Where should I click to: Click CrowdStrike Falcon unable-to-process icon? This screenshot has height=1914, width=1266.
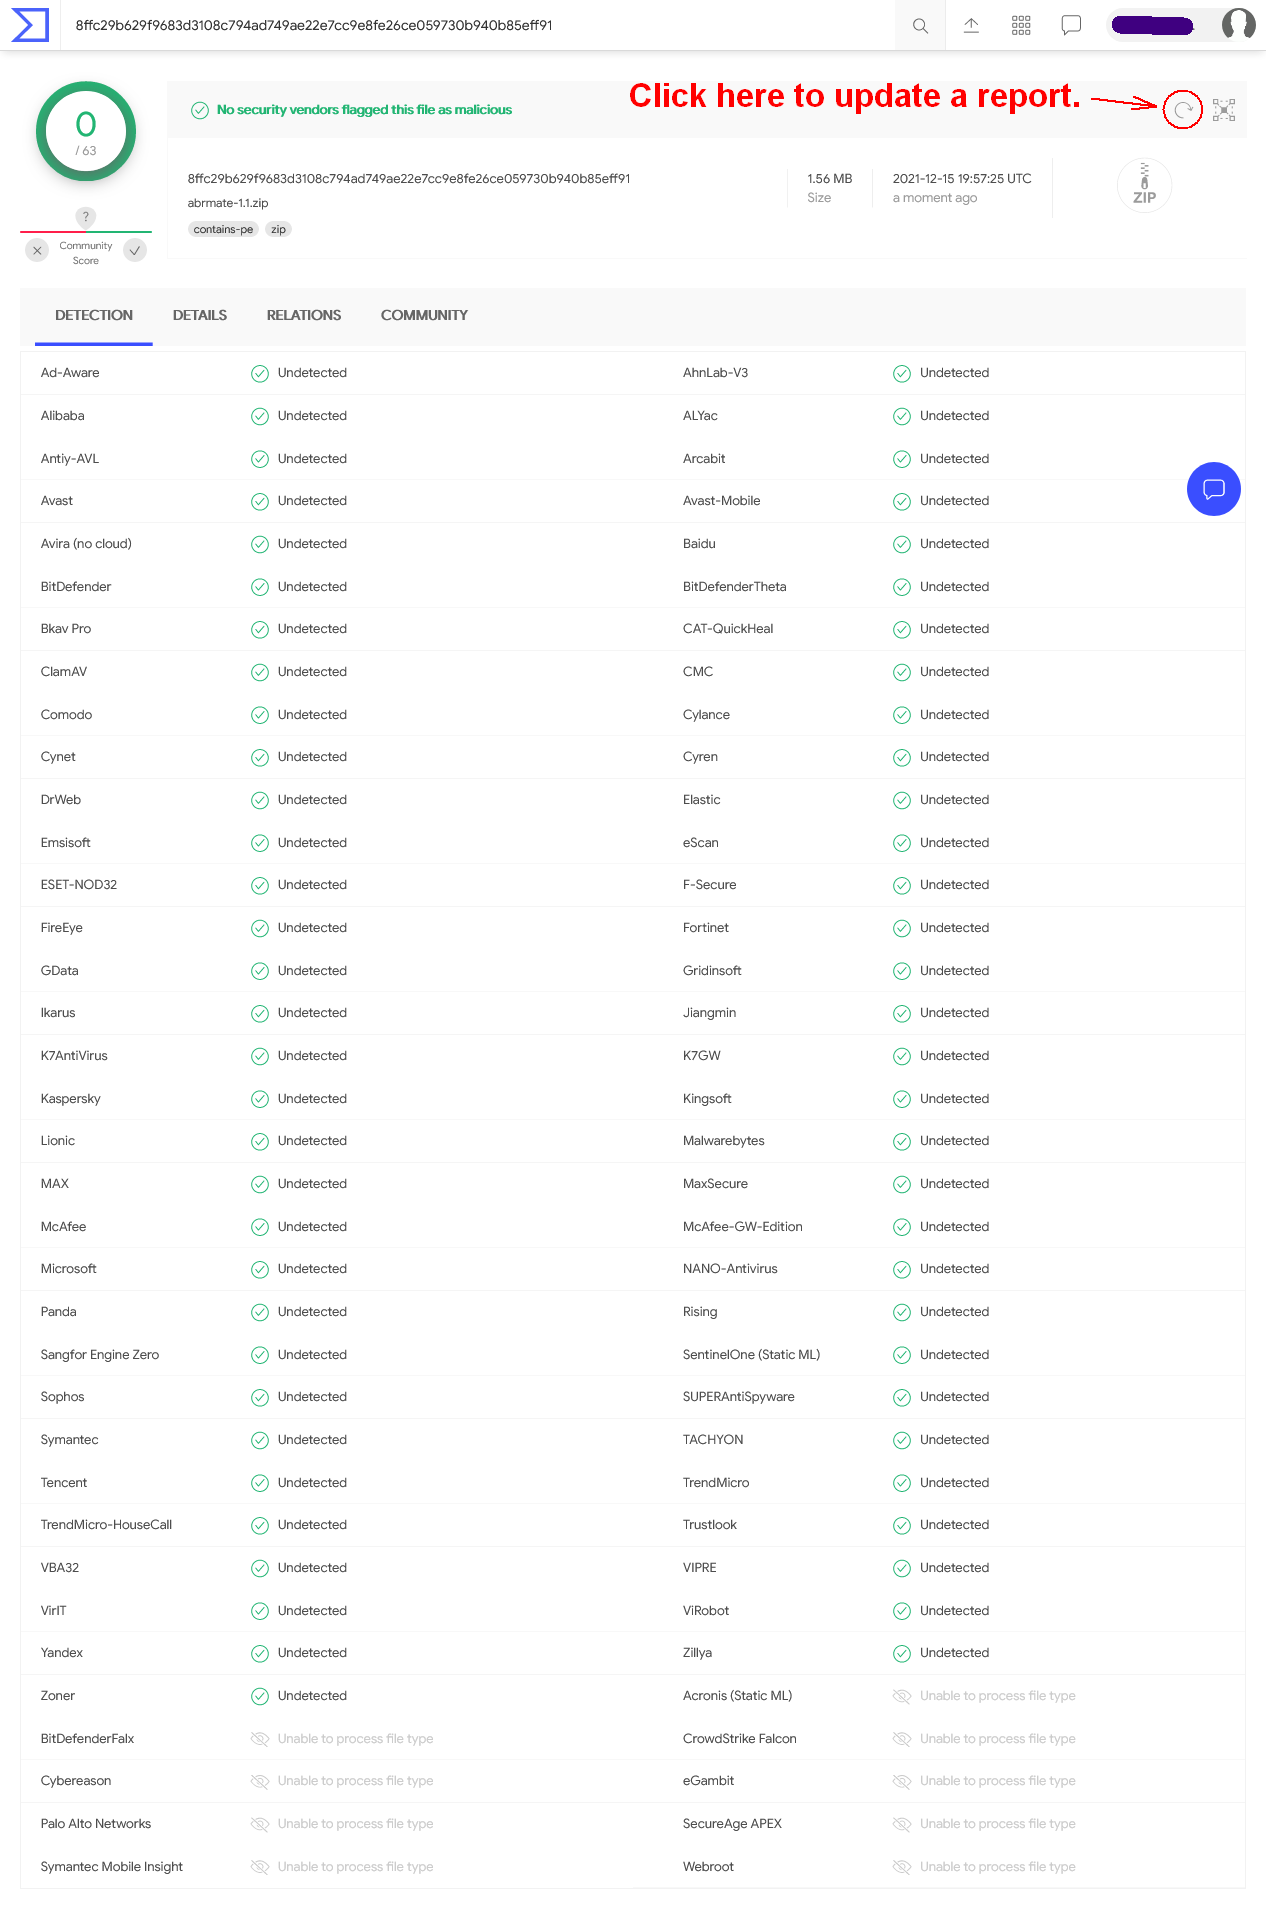(x=902, y=1739)
